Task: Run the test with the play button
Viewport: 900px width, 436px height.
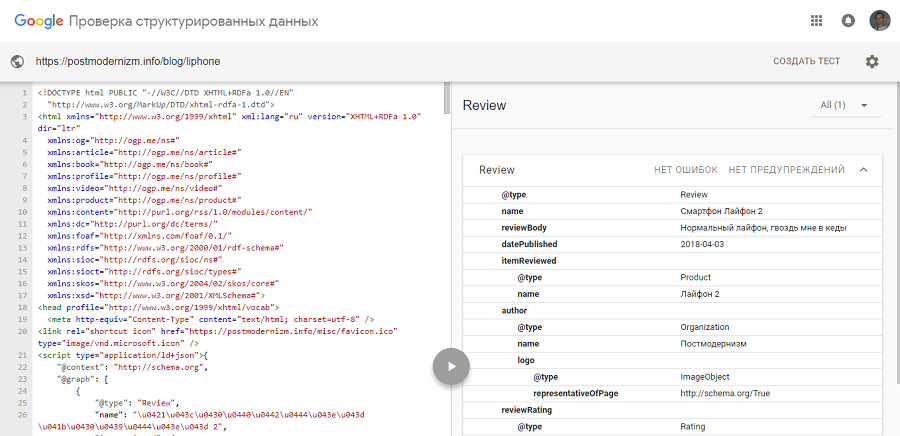Action: coord(451,366)
